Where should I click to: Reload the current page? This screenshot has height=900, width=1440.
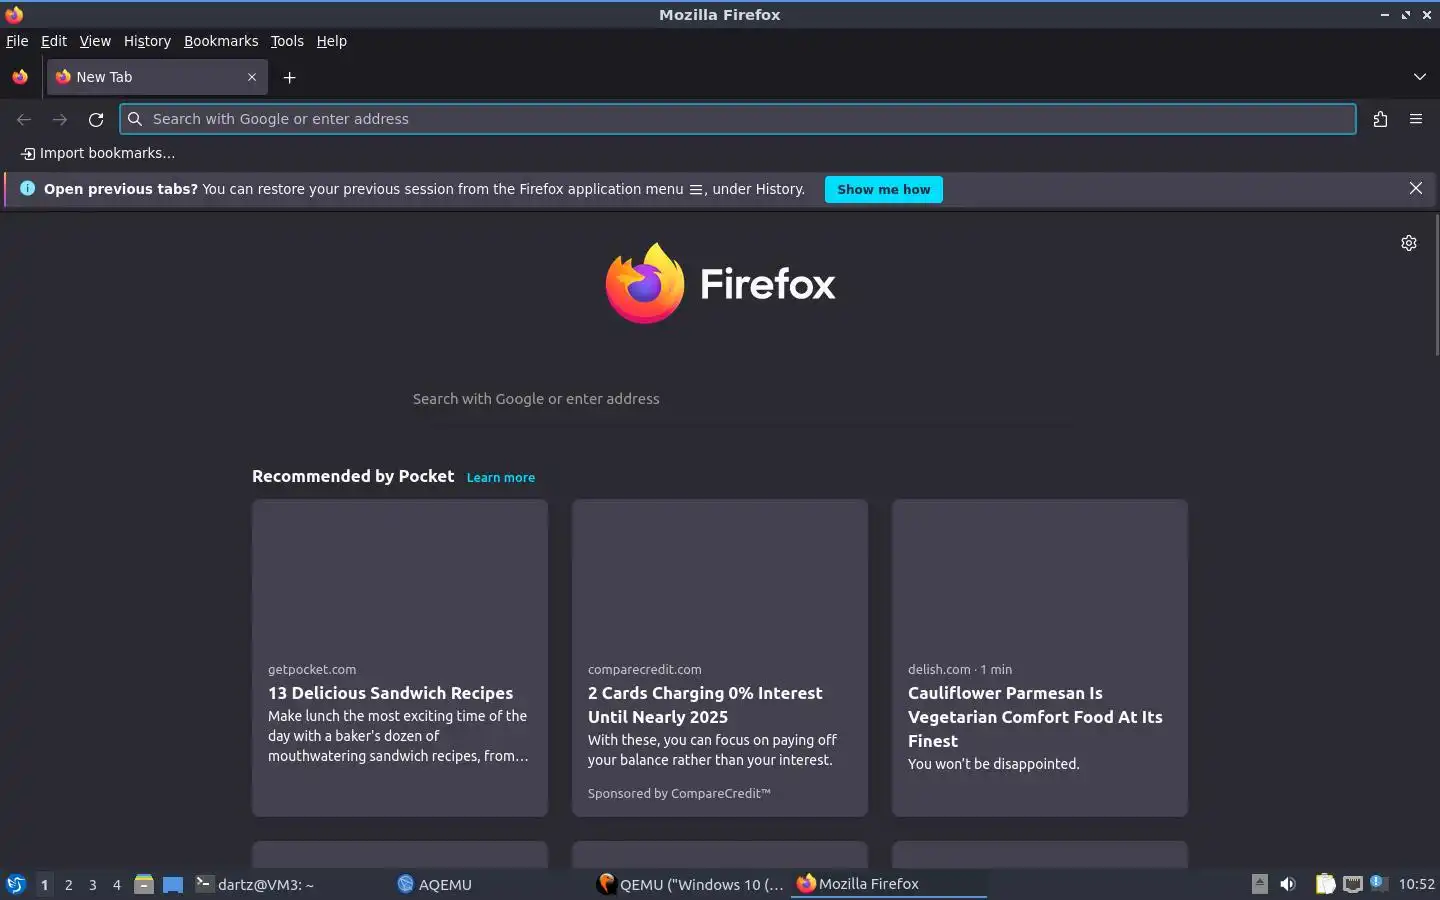pyautogui.click(x=96, y=119)
